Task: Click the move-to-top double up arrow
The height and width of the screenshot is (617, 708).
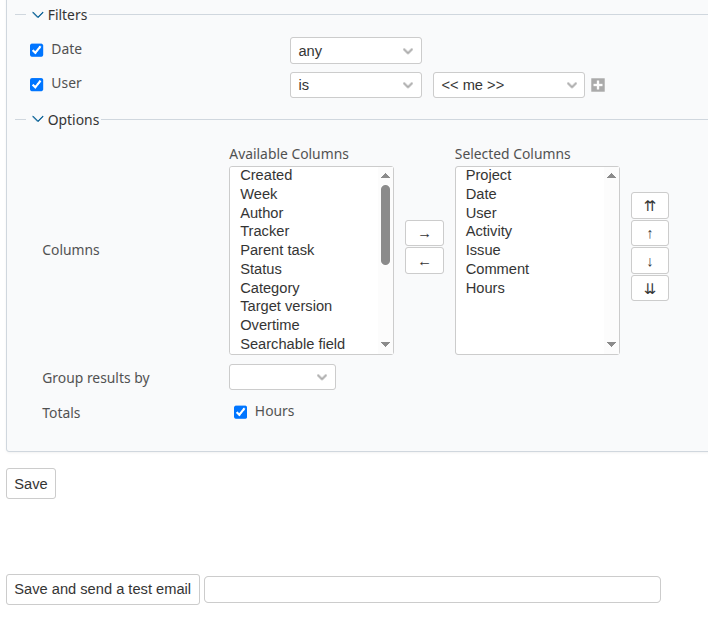Action: pos(649,206)
